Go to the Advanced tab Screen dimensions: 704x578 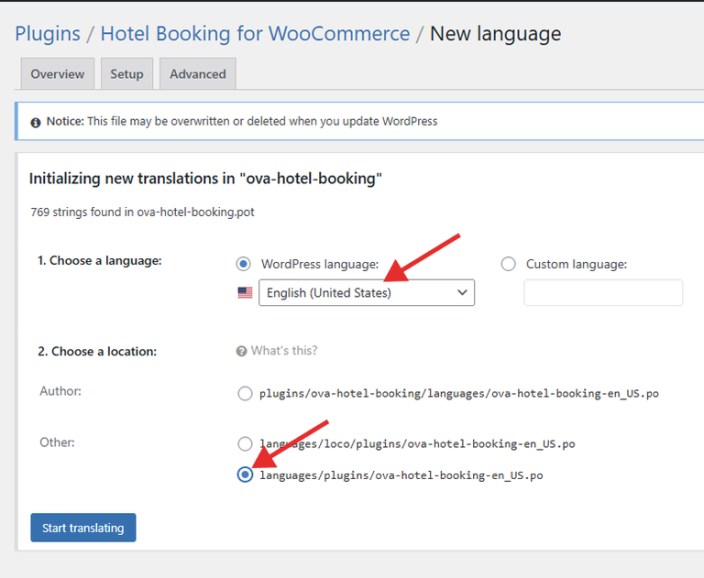pos(198,74)
